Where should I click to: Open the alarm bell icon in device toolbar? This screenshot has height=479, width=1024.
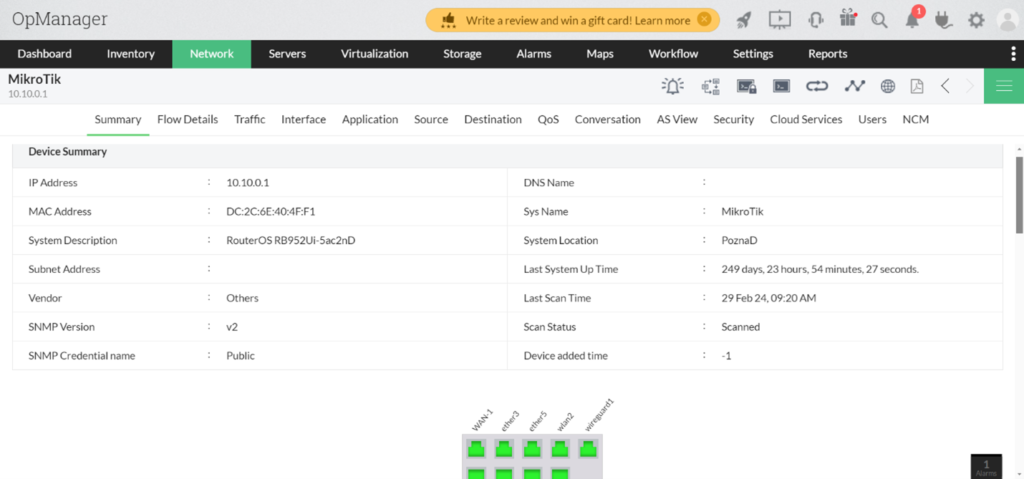673,86
